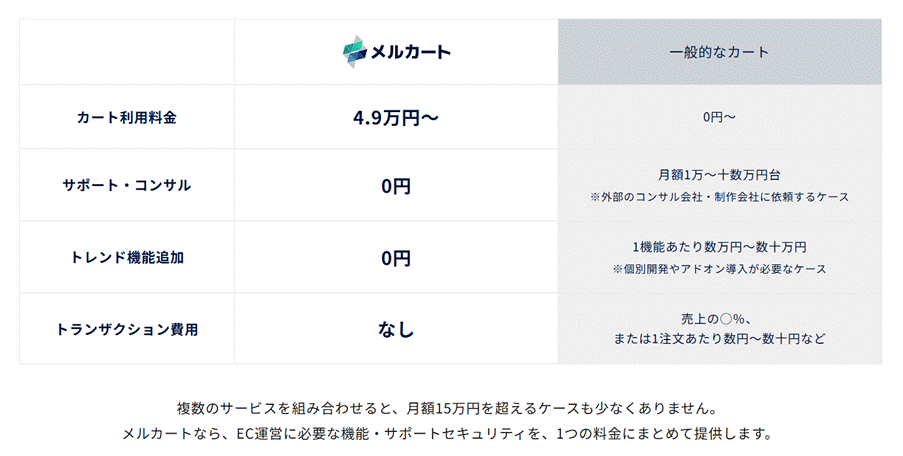
Task: Click the 0円 value in サポート・コンサル row
Action: point(396,186)
